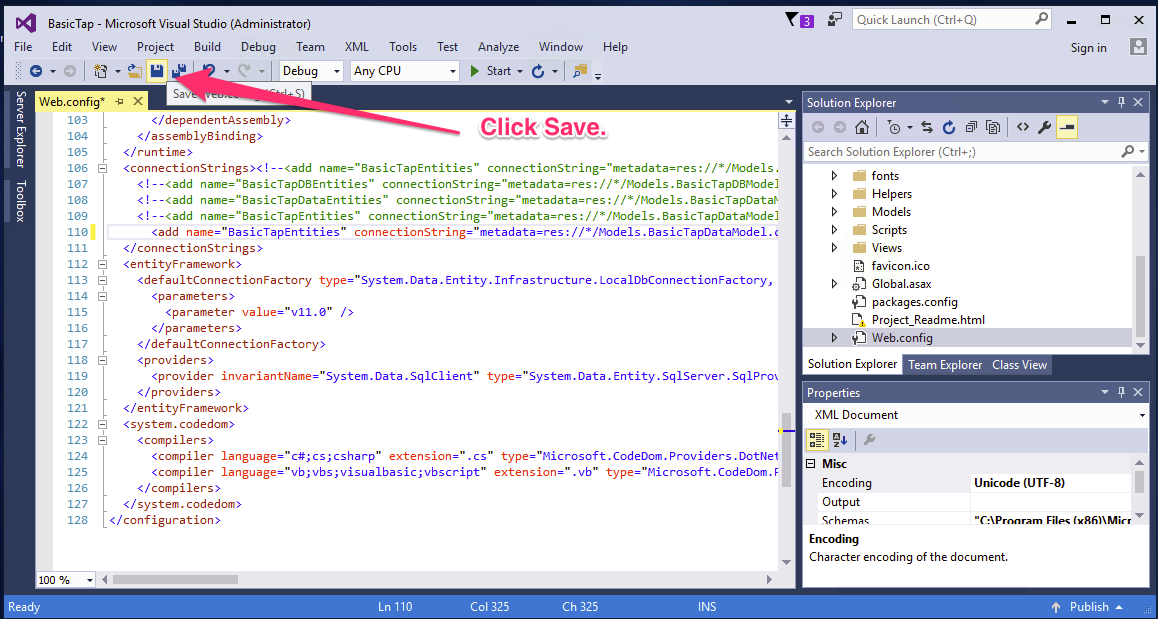Viewport: 1158px width, 619px height.
Task: Click the editor horizontal scrollbar thumb
Action: tap(175, 580)
